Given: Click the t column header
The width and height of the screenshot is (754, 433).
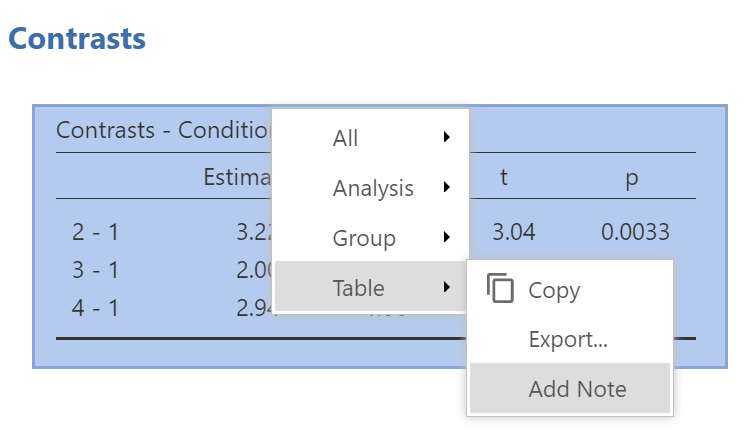Looking at the screenshot, I should pos(503,177).
